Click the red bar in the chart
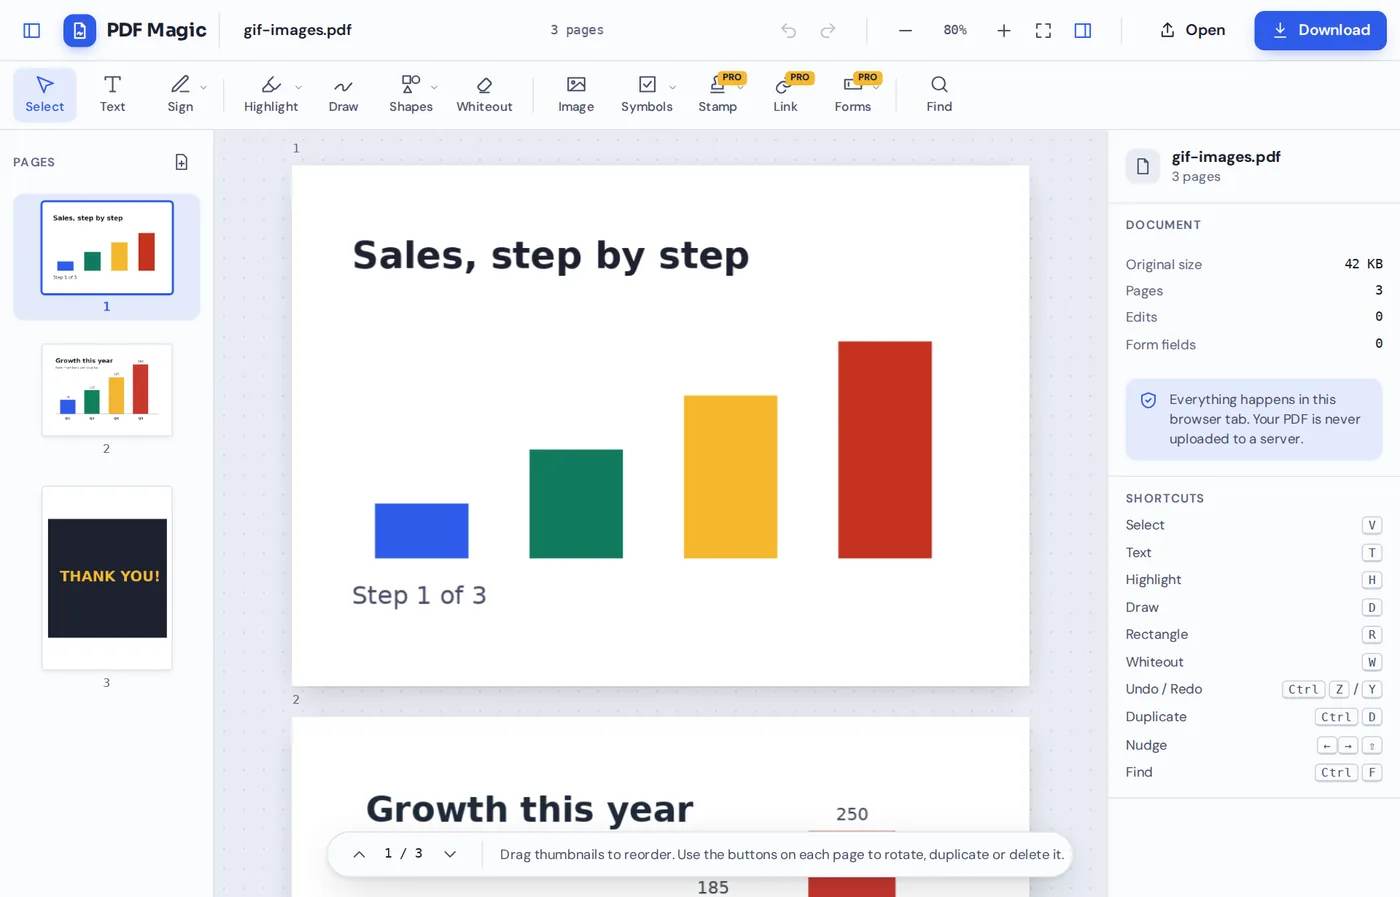 click(x=885, y=450)
